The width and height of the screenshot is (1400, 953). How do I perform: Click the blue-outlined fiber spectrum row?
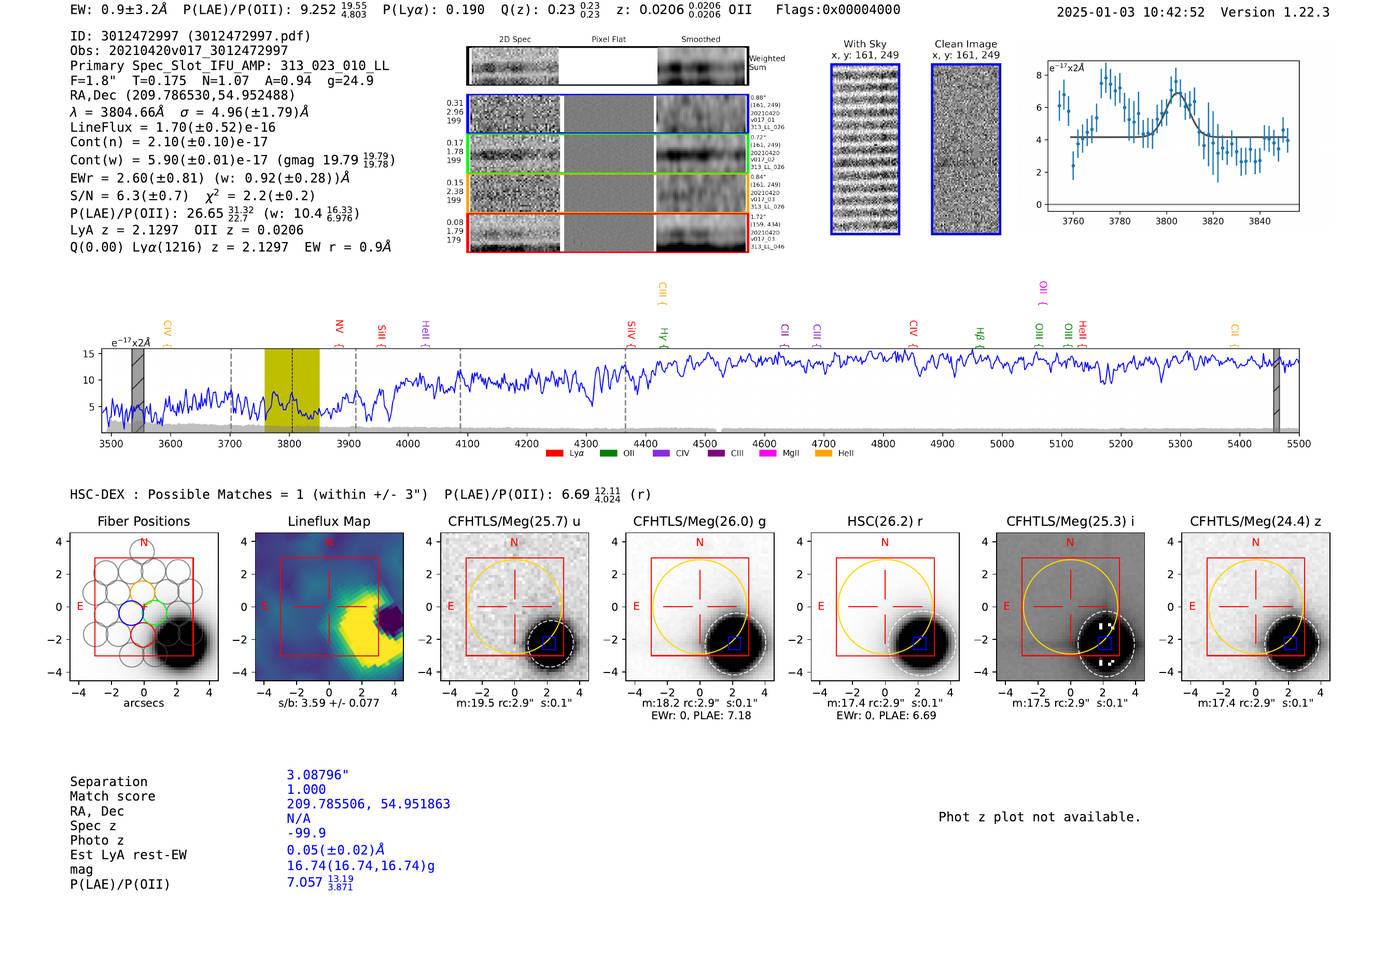coord(607,114)
